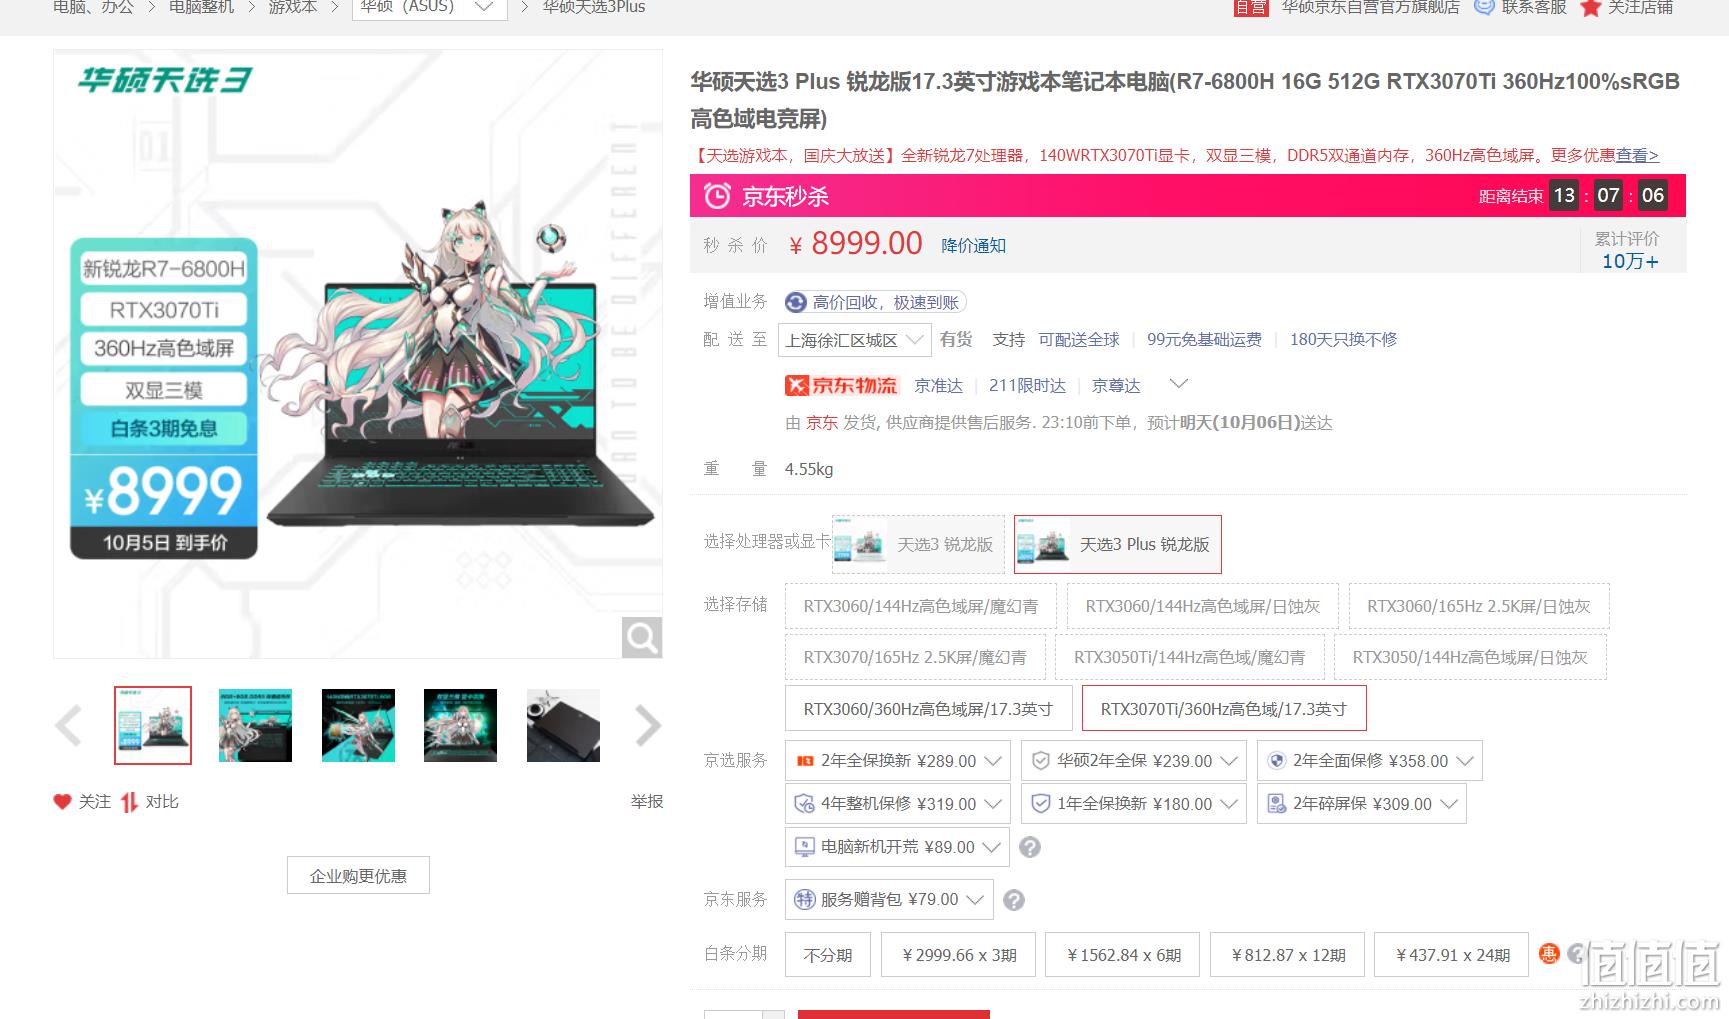Open 华硕天选3Plus breadcrumb item
Screen dimensions: 1729x1019
pos(594,7)
